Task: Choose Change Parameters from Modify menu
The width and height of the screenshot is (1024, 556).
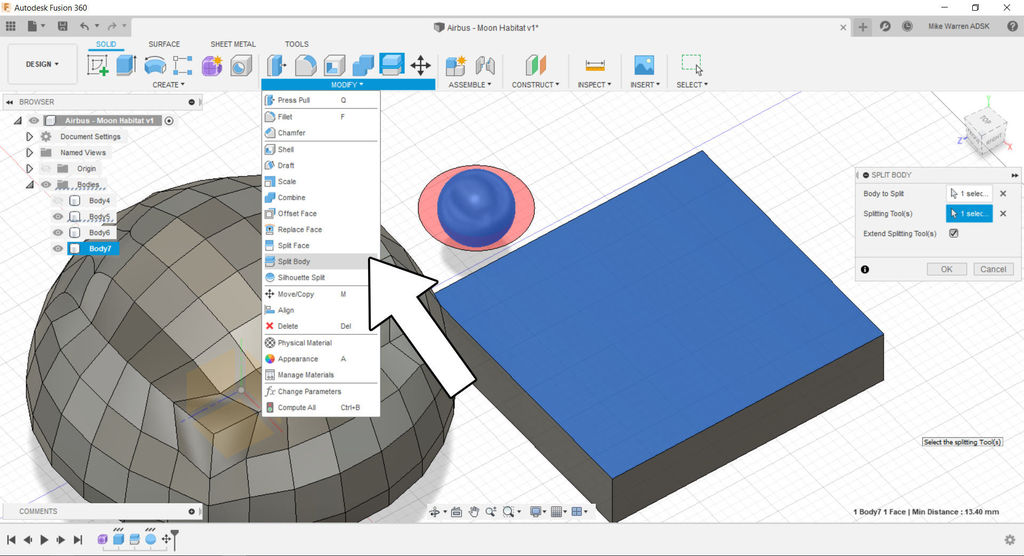Action: 320,391
